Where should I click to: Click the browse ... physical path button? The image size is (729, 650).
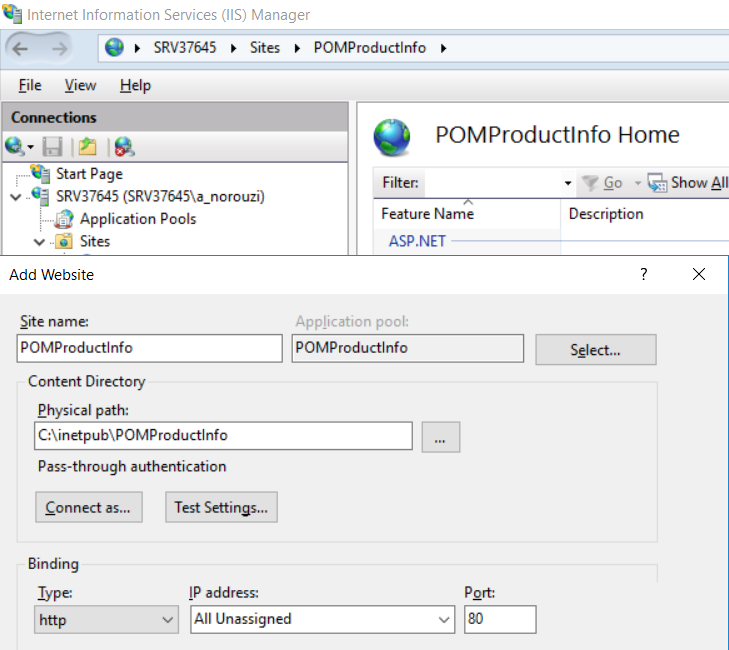[440, 437]
